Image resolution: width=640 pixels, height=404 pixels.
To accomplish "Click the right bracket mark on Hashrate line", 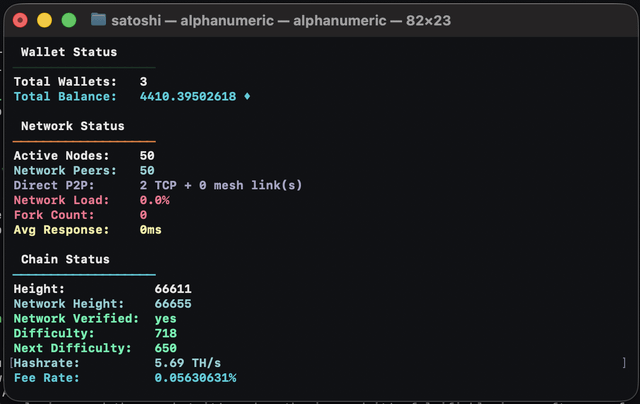I will tap(624, 362).
